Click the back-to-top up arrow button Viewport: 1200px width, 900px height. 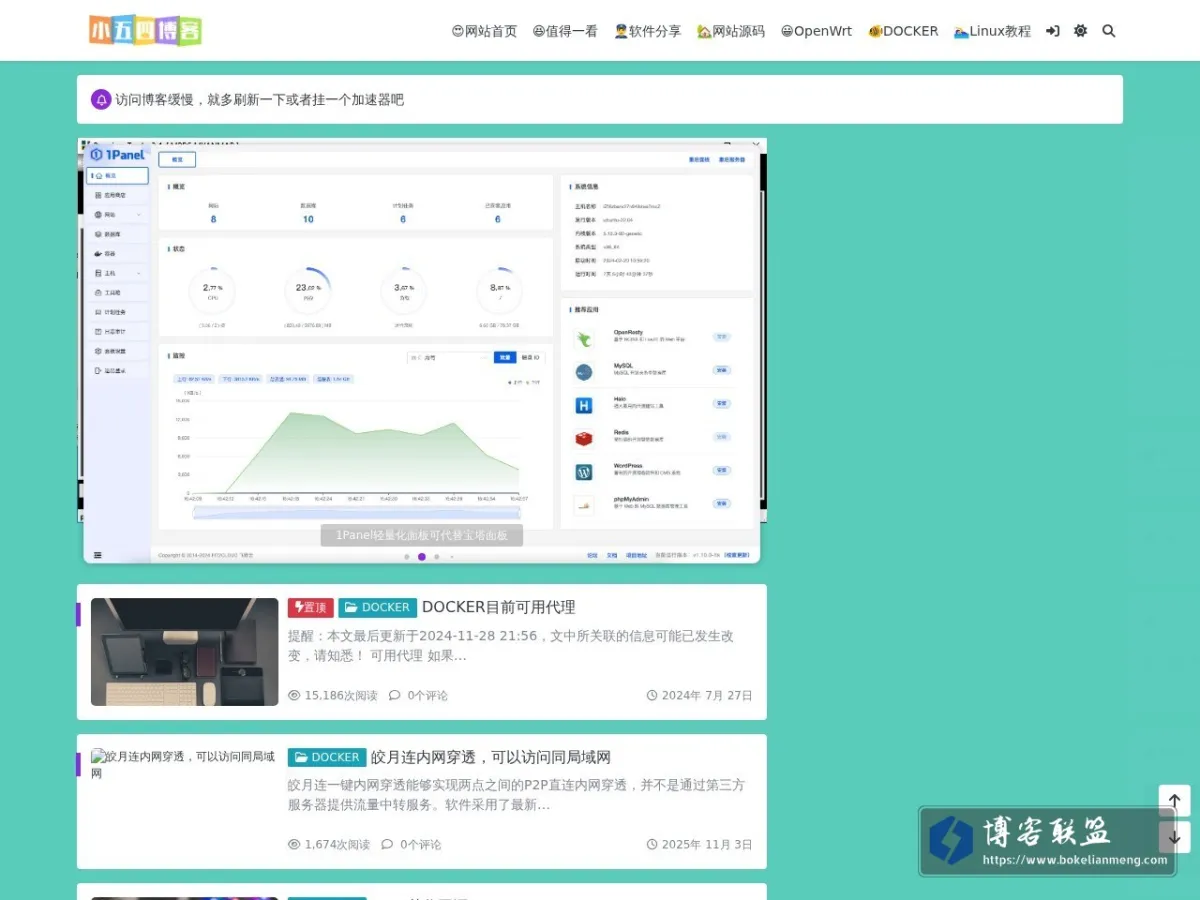1175,801
